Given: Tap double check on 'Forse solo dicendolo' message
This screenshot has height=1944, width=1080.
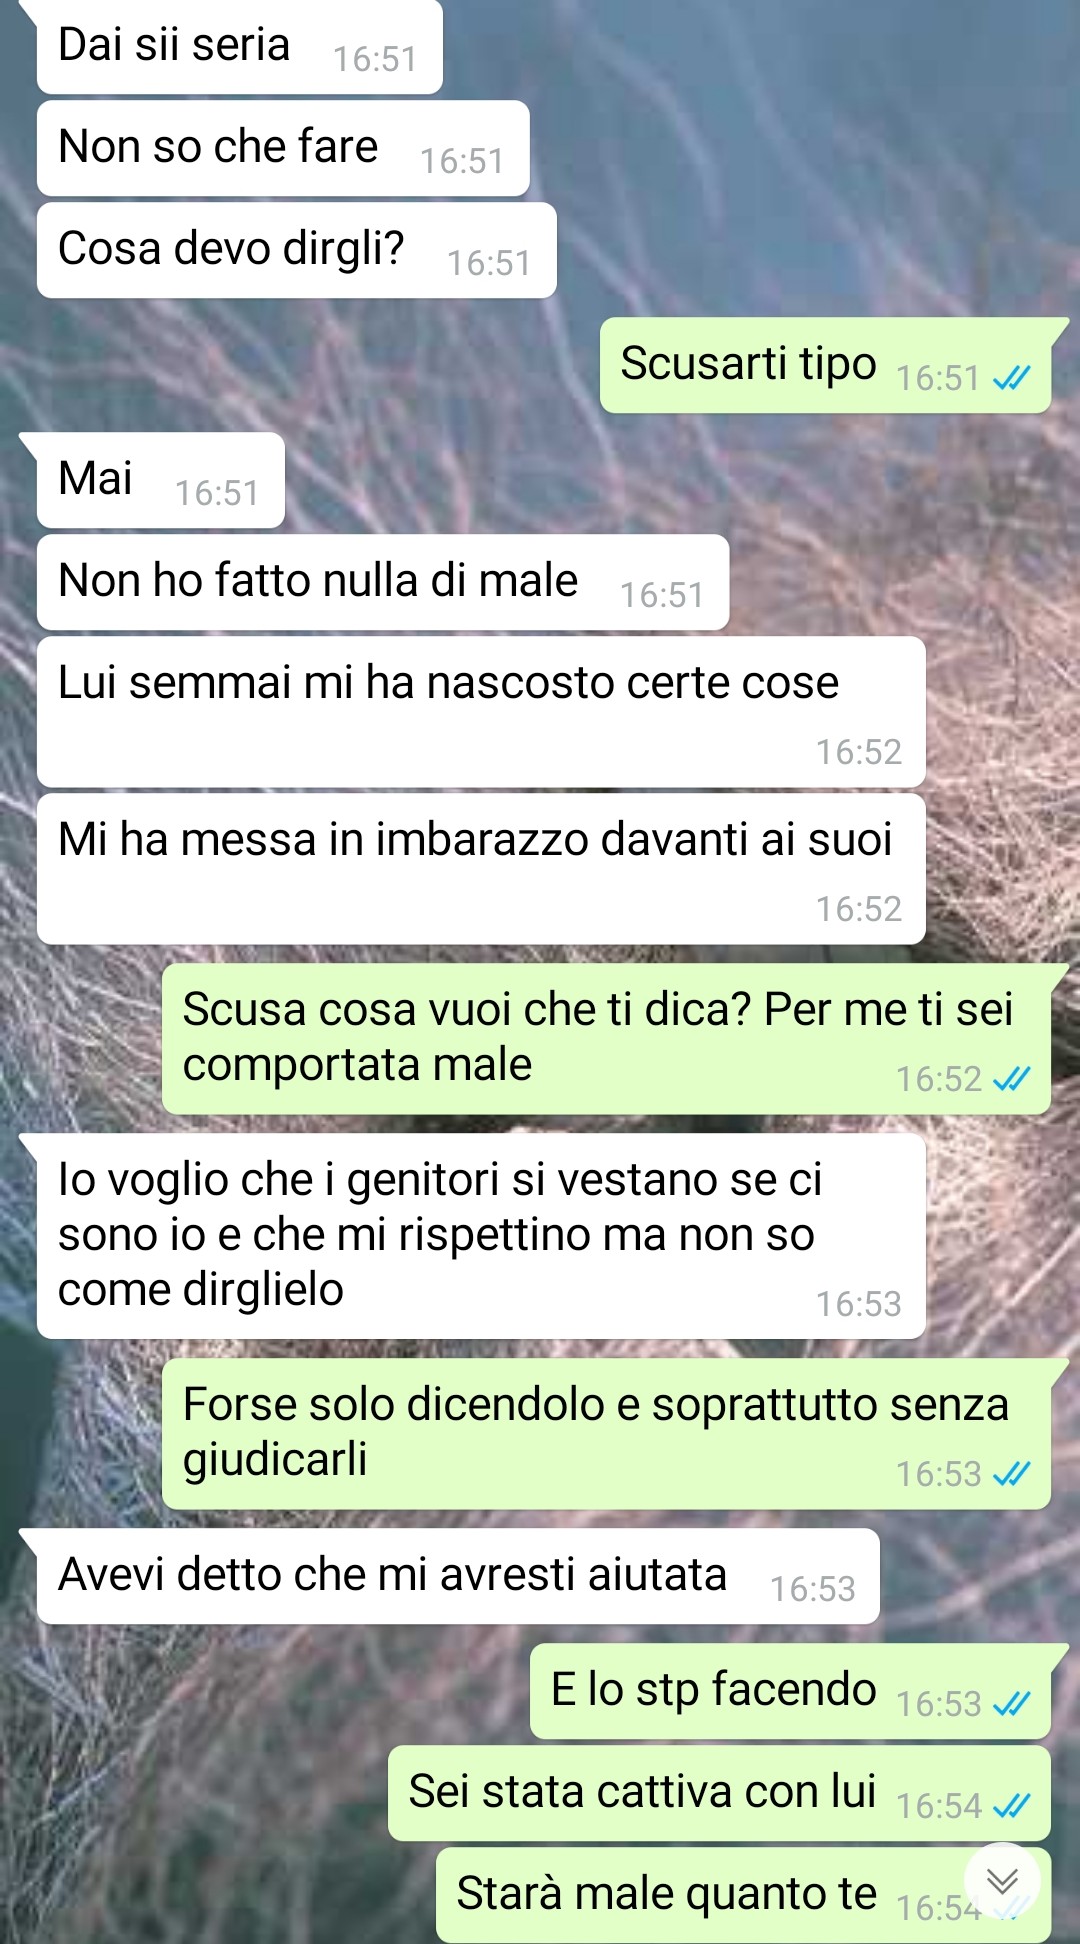Looking at the screenshot, I should [1011, 1474].
